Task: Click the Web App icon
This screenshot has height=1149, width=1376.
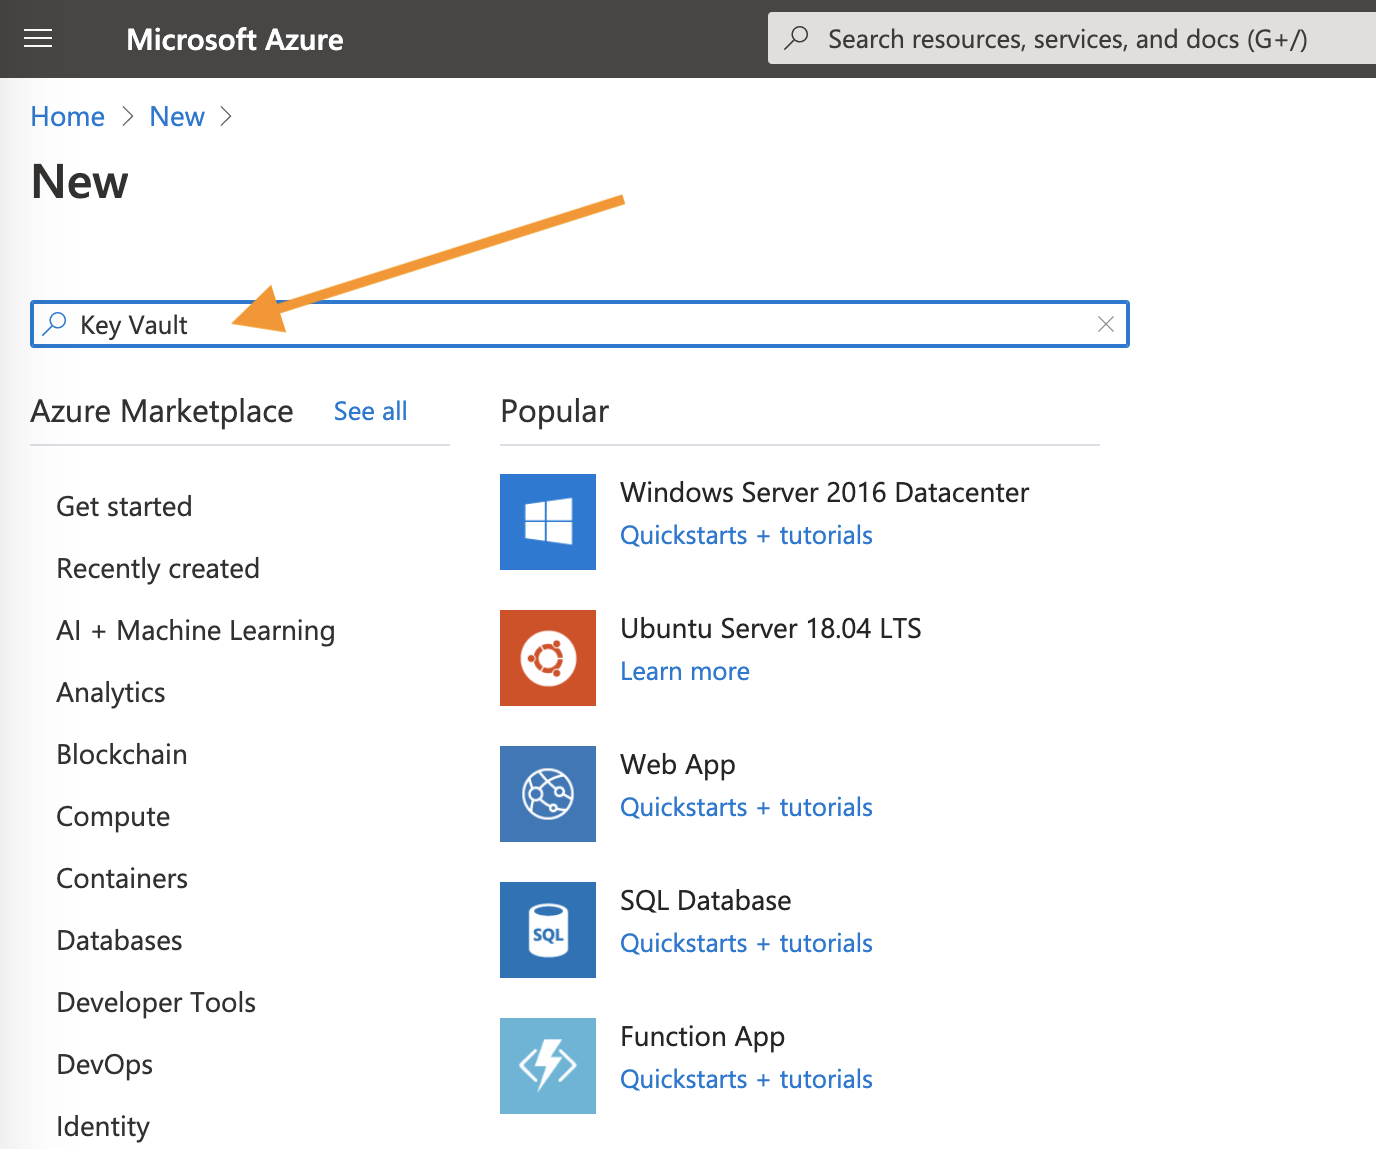Action: pyautogui.click(x=548, y=794)
